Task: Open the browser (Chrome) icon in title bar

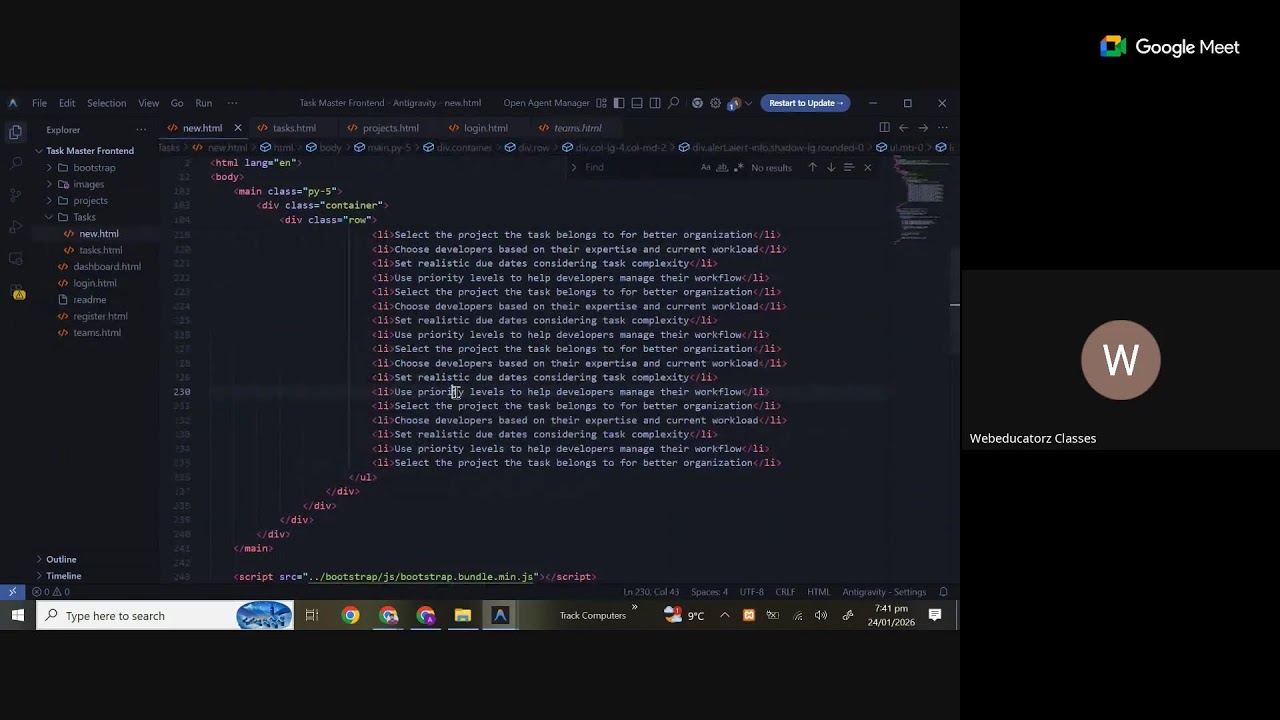Action: coord(697,103)
